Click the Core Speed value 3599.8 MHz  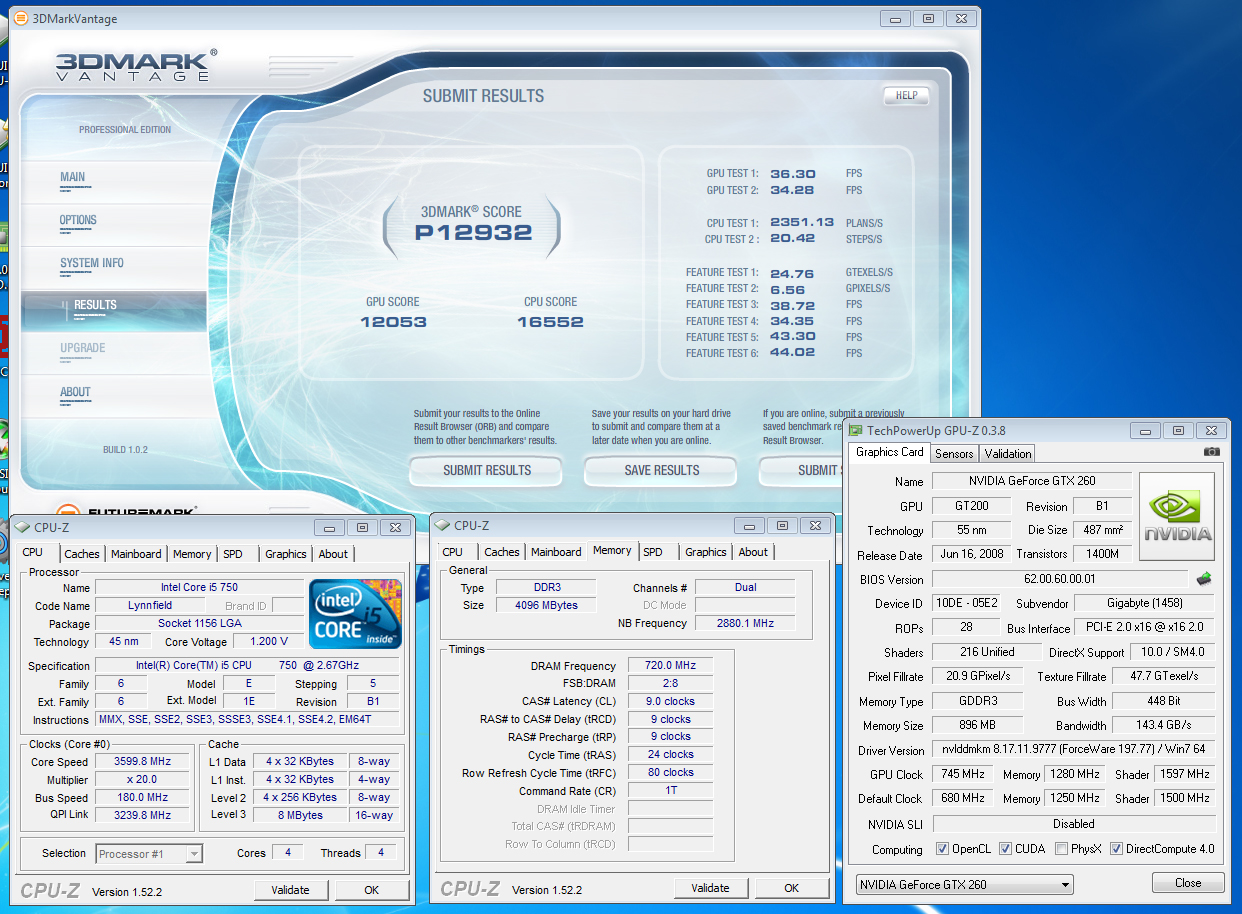142,762
